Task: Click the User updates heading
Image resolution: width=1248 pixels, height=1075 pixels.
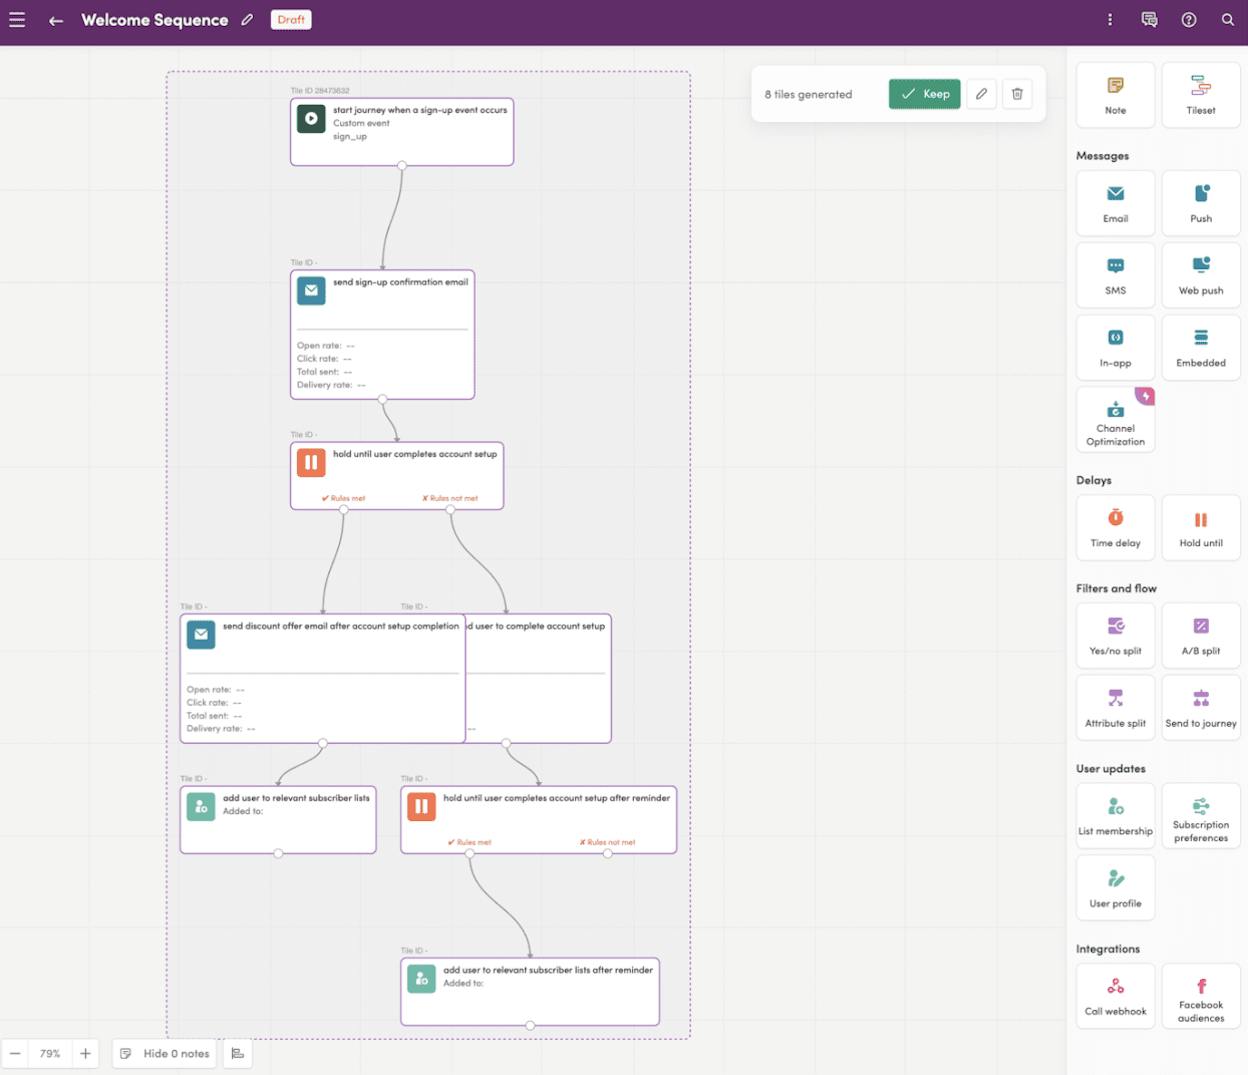Action: (x=1111, y=769)
